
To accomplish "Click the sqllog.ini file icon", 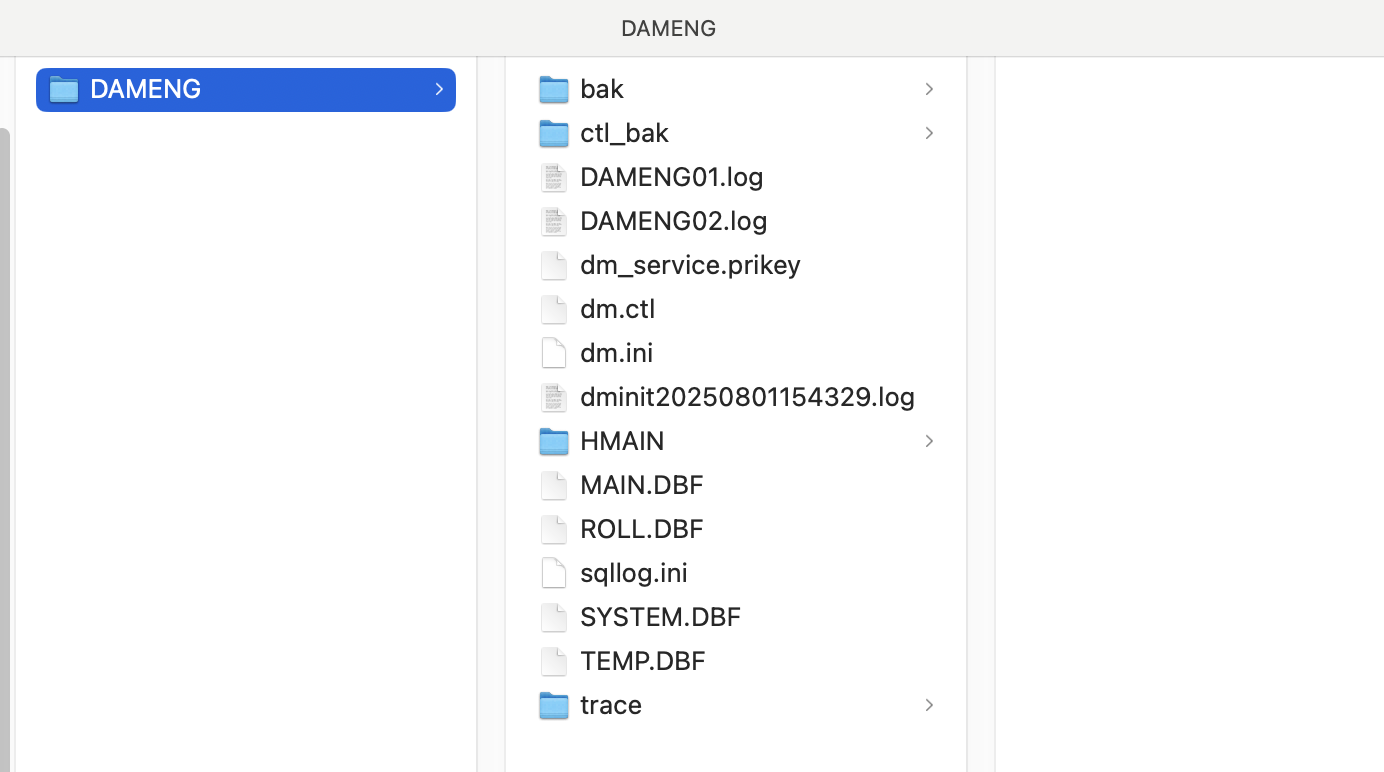I will (553, 573).
